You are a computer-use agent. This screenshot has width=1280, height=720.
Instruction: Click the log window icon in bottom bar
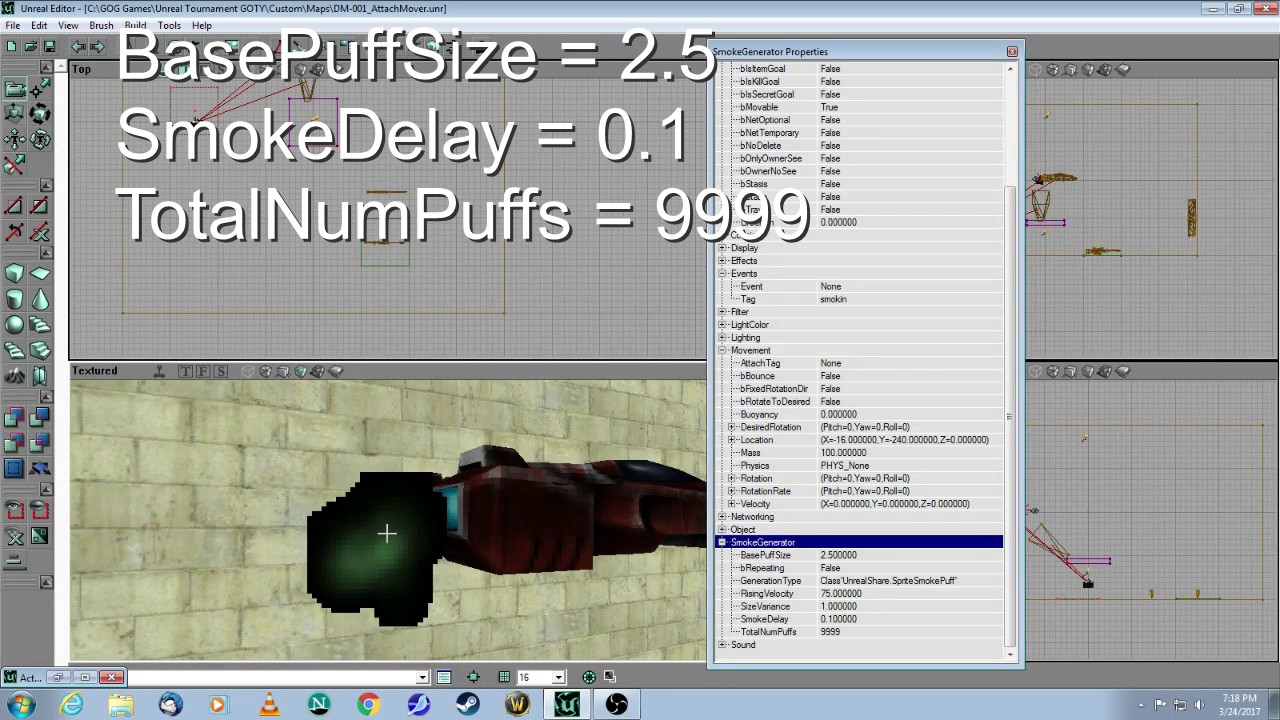click(x=443, y=677)
